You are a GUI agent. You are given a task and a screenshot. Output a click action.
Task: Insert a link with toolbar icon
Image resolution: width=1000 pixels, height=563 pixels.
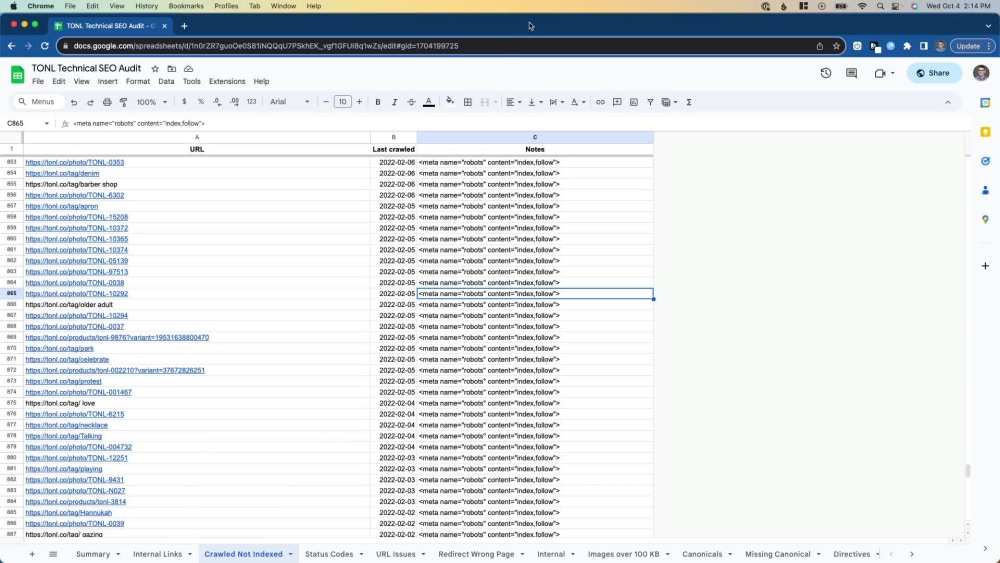600,102
